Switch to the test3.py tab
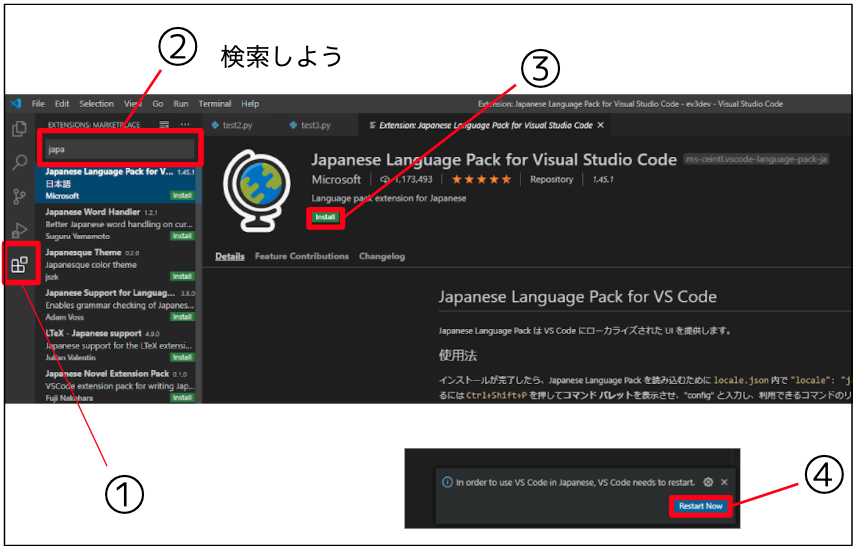857x549 pixels. 319,125
